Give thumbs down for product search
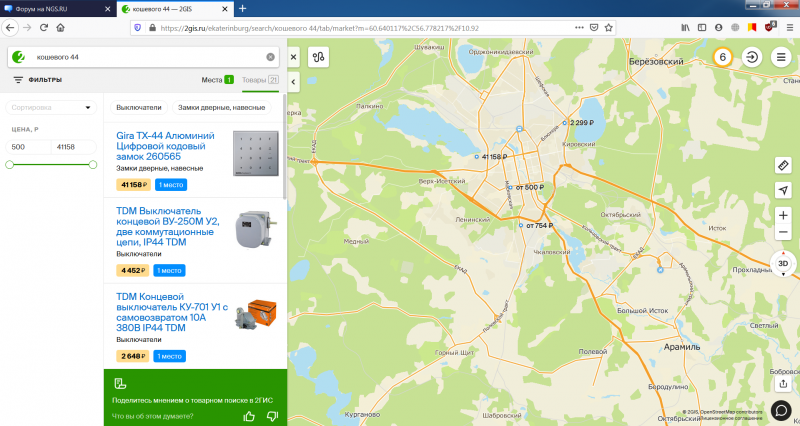 click(x=272, y=416)
